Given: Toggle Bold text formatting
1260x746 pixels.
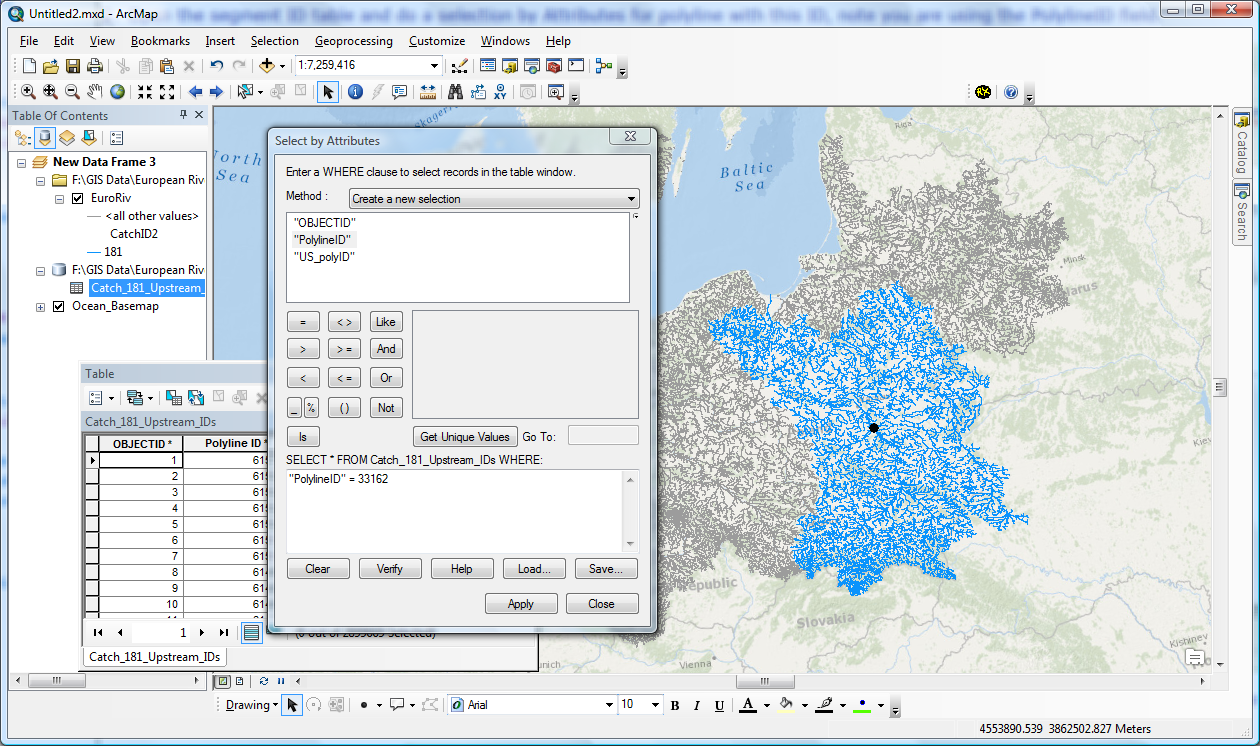Looking at the screenshot, I should [x=675, y=705].
